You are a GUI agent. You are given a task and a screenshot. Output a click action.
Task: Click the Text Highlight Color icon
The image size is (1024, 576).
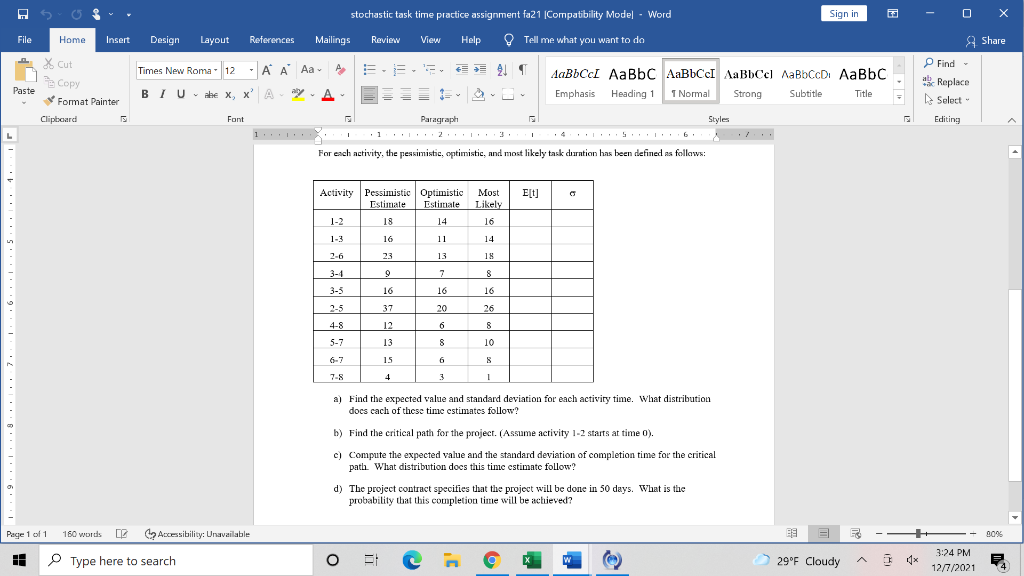pyautogui.click(x=296, y=94)
